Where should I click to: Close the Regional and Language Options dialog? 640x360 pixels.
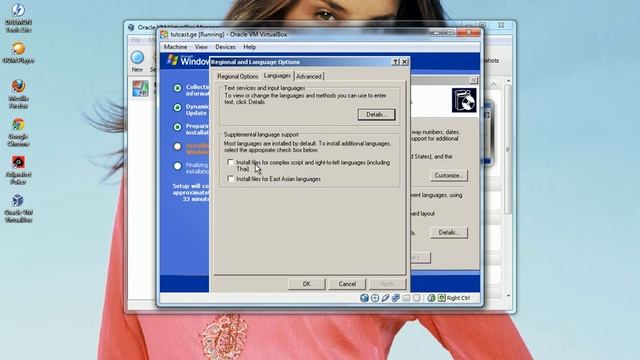coord(404,62)
